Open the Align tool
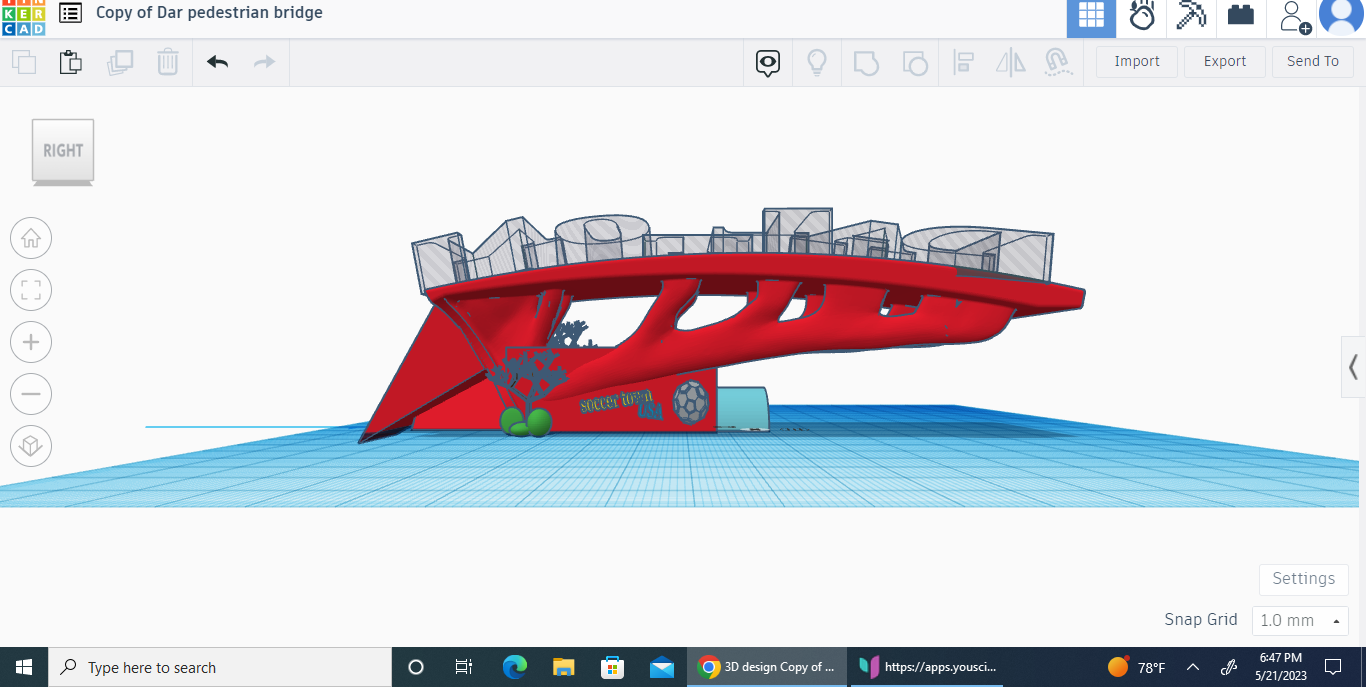Image resolution: width=1366 pixels, height=687 pixels. click(x=963, y=62)
